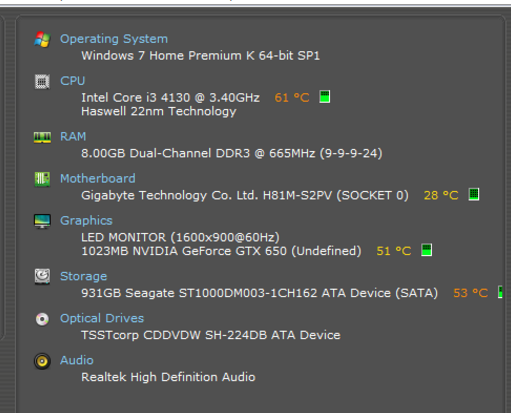Click the Optical Drives disc icon
Screen dimensions: 511x413
pyautogui.click(x=42, y=319)
